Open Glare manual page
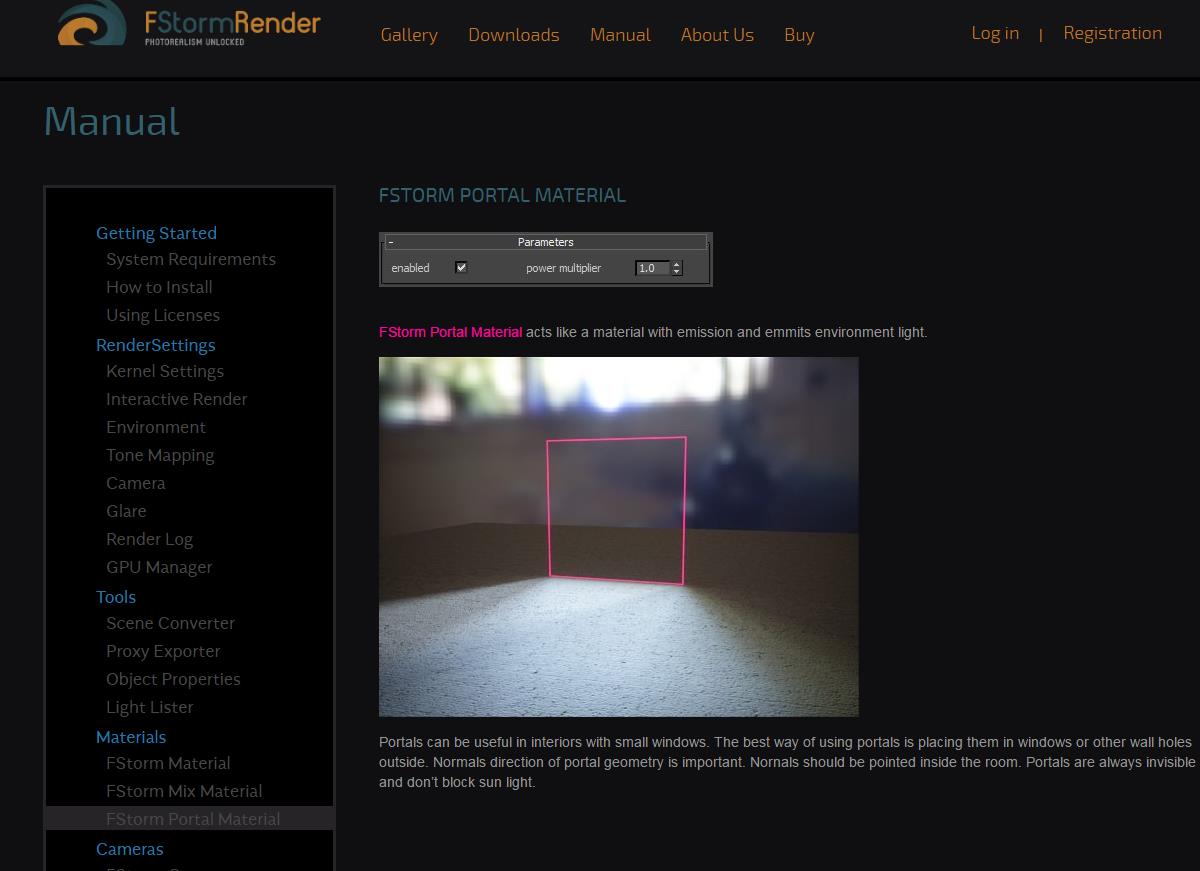Viewport: 1200px width, 871px height. (x=126, y=511)
